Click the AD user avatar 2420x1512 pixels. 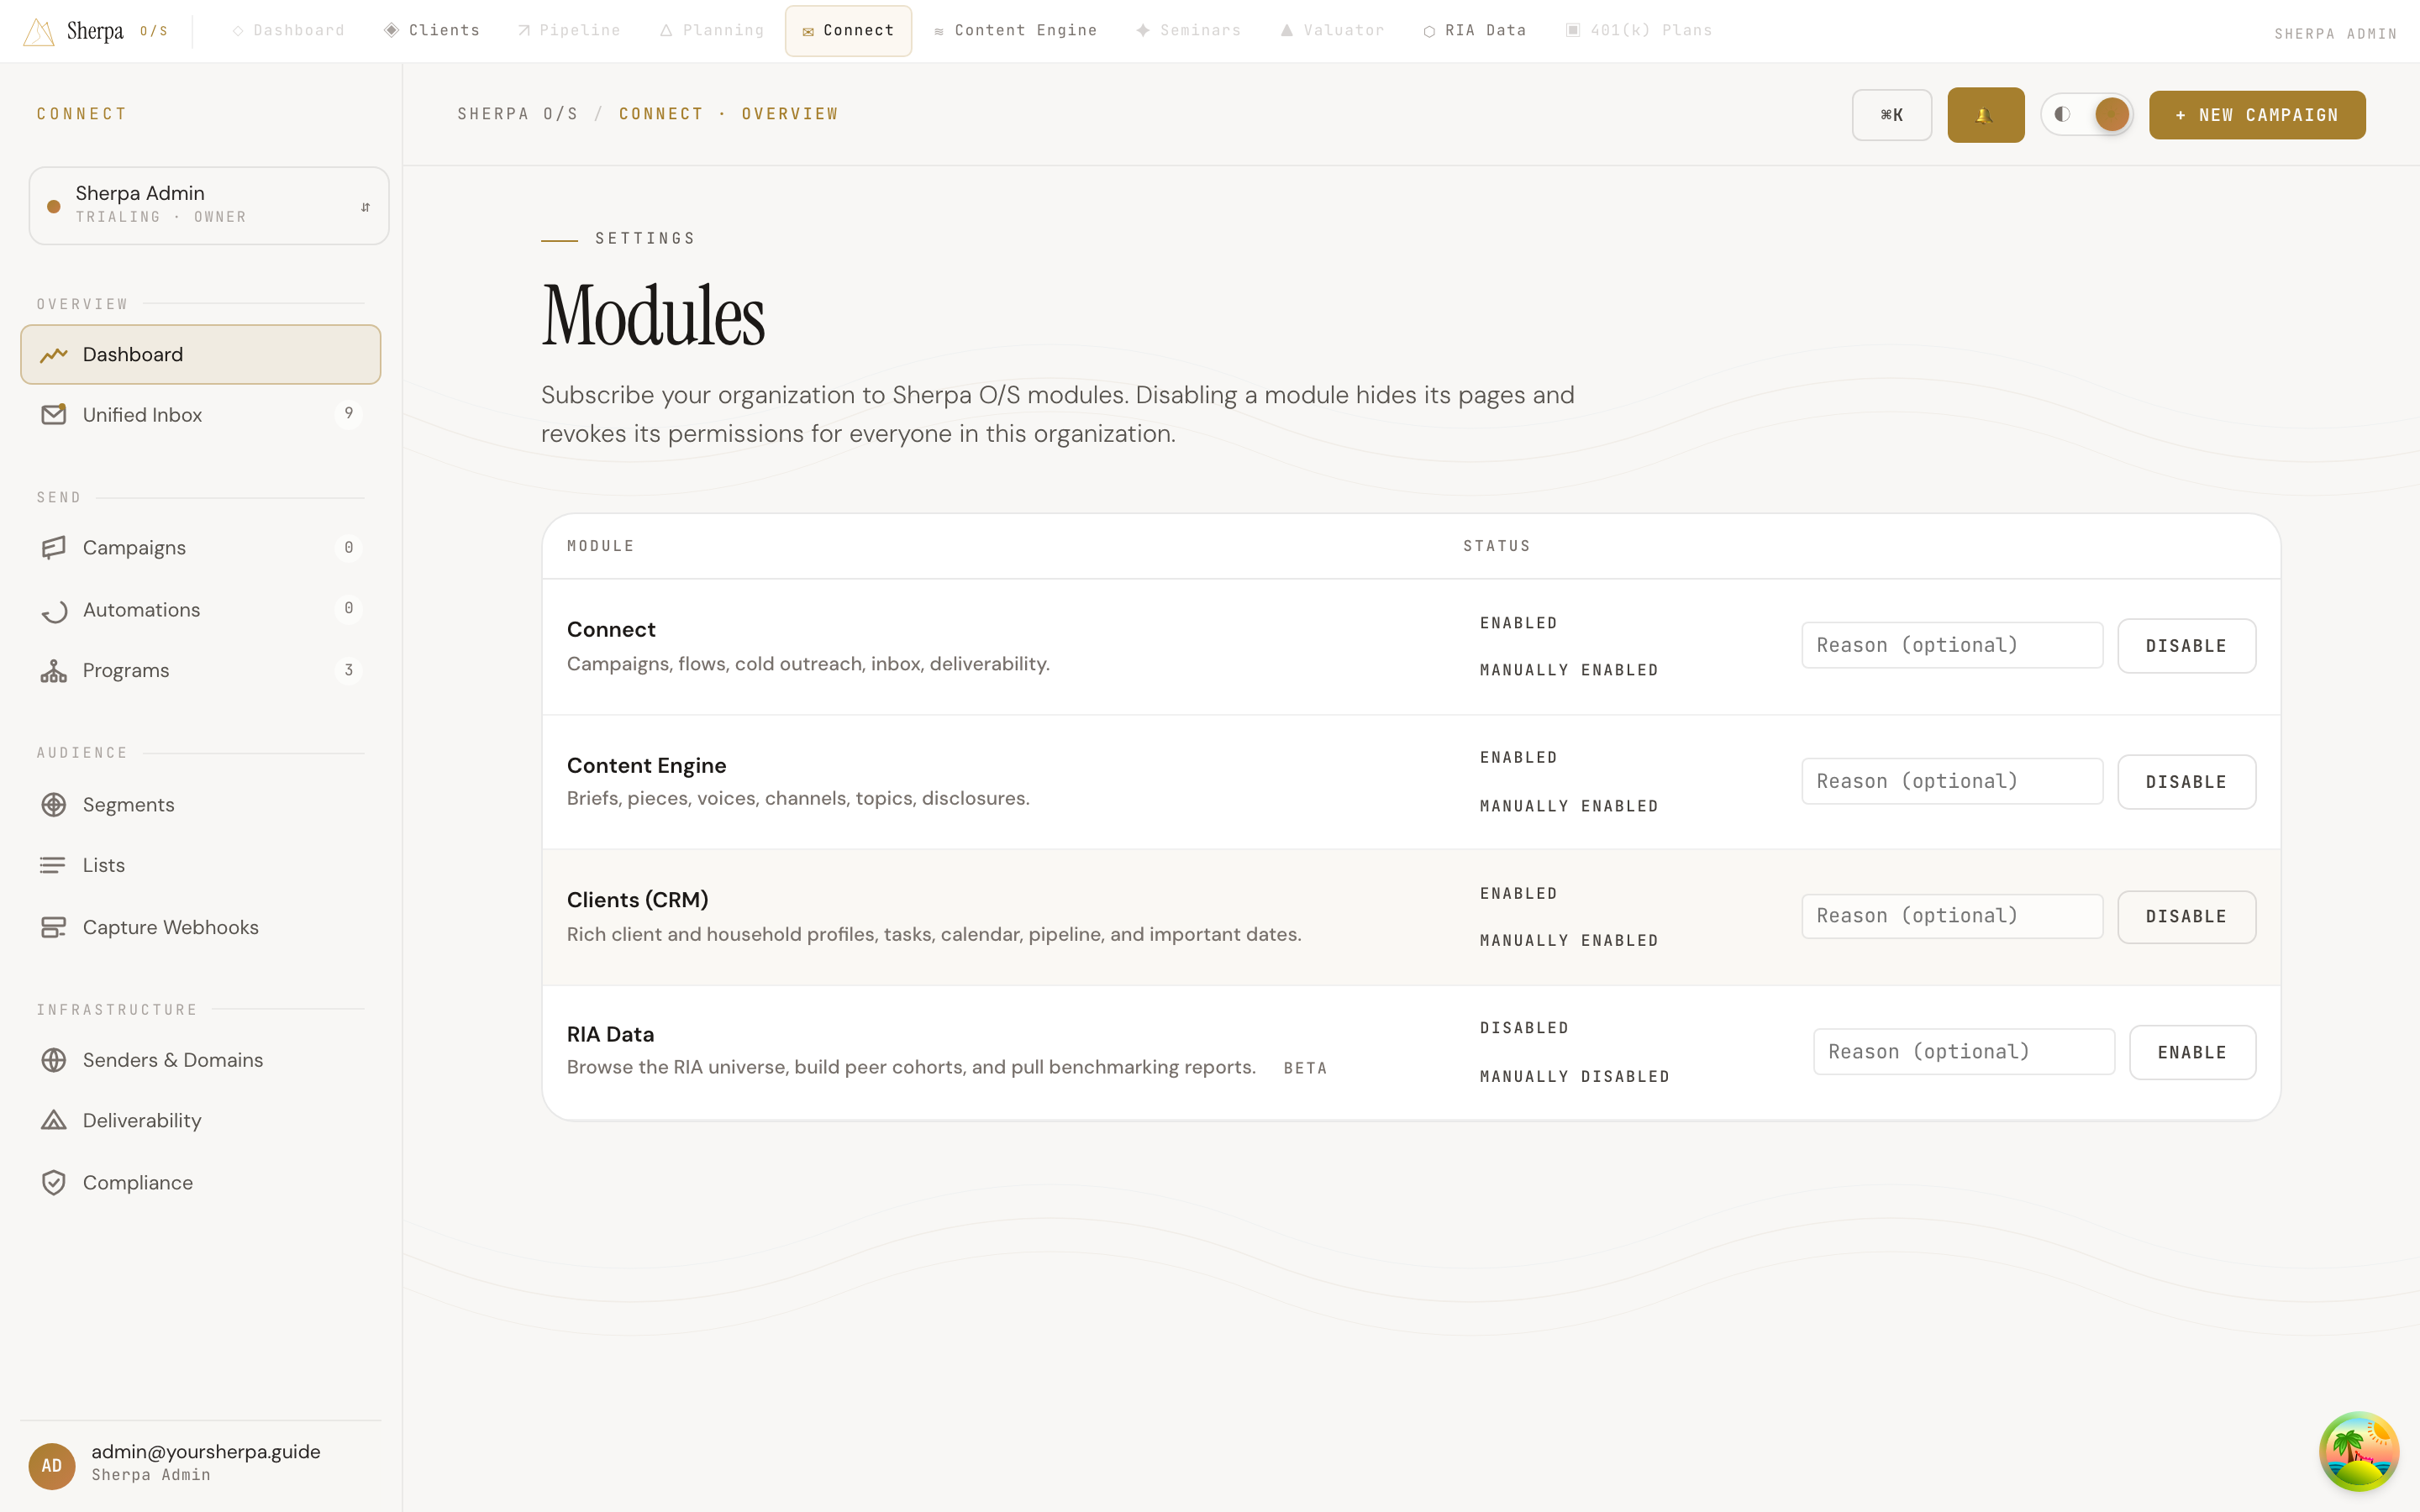click(52, 1465)
